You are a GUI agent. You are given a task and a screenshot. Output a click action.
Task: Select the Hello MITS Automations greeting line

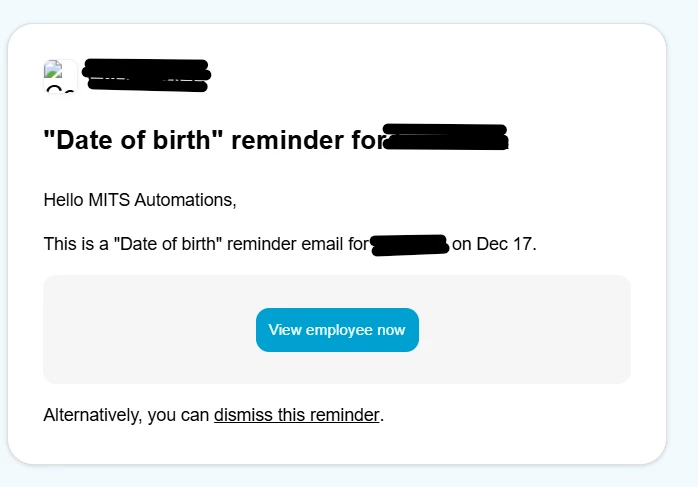(x=140, y=200)
